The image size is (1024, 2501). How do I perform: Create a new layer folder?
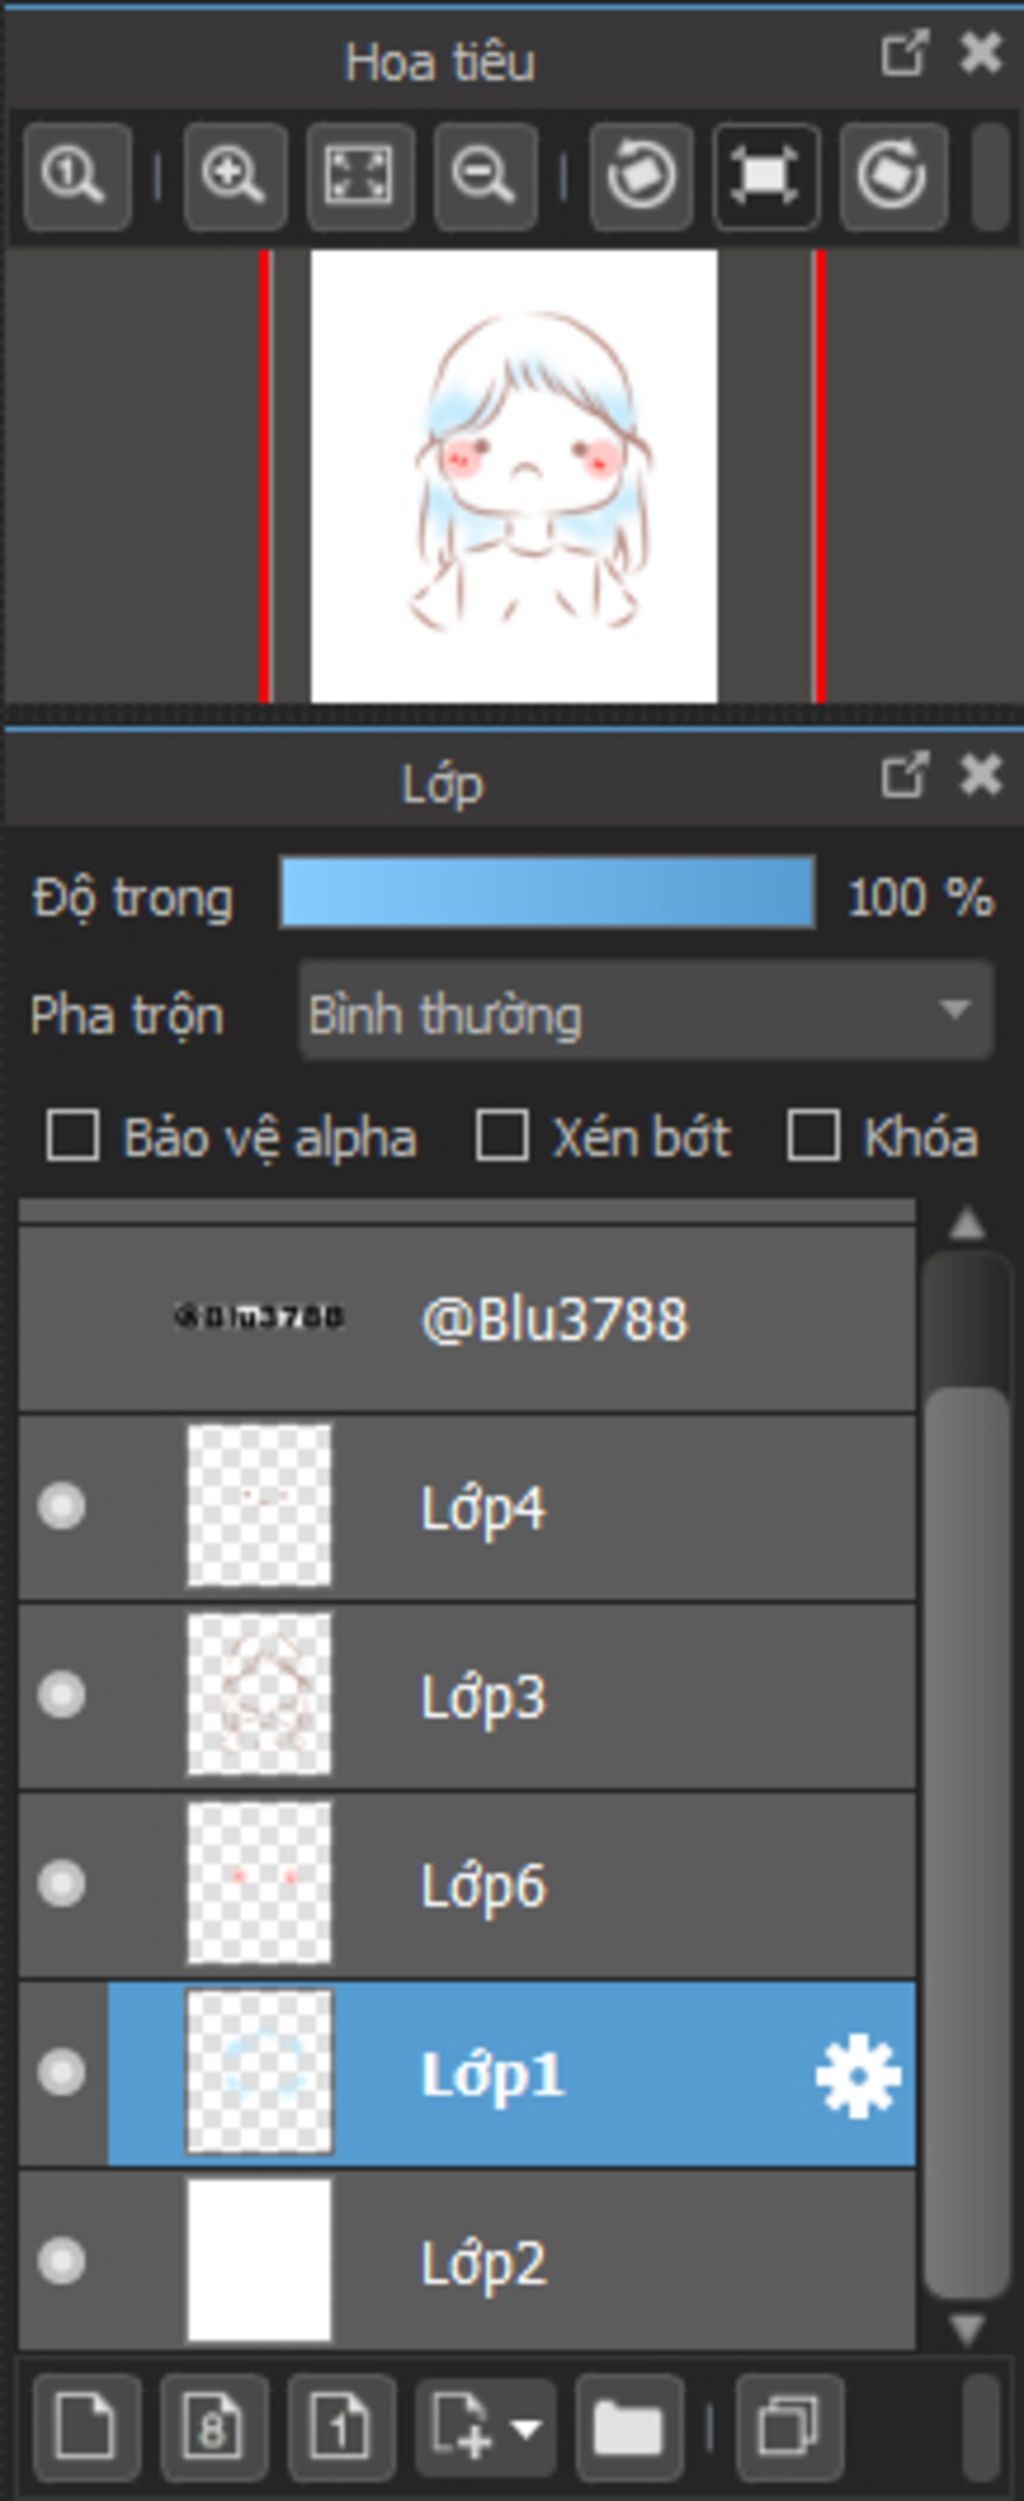click(x=629, y=2427)
